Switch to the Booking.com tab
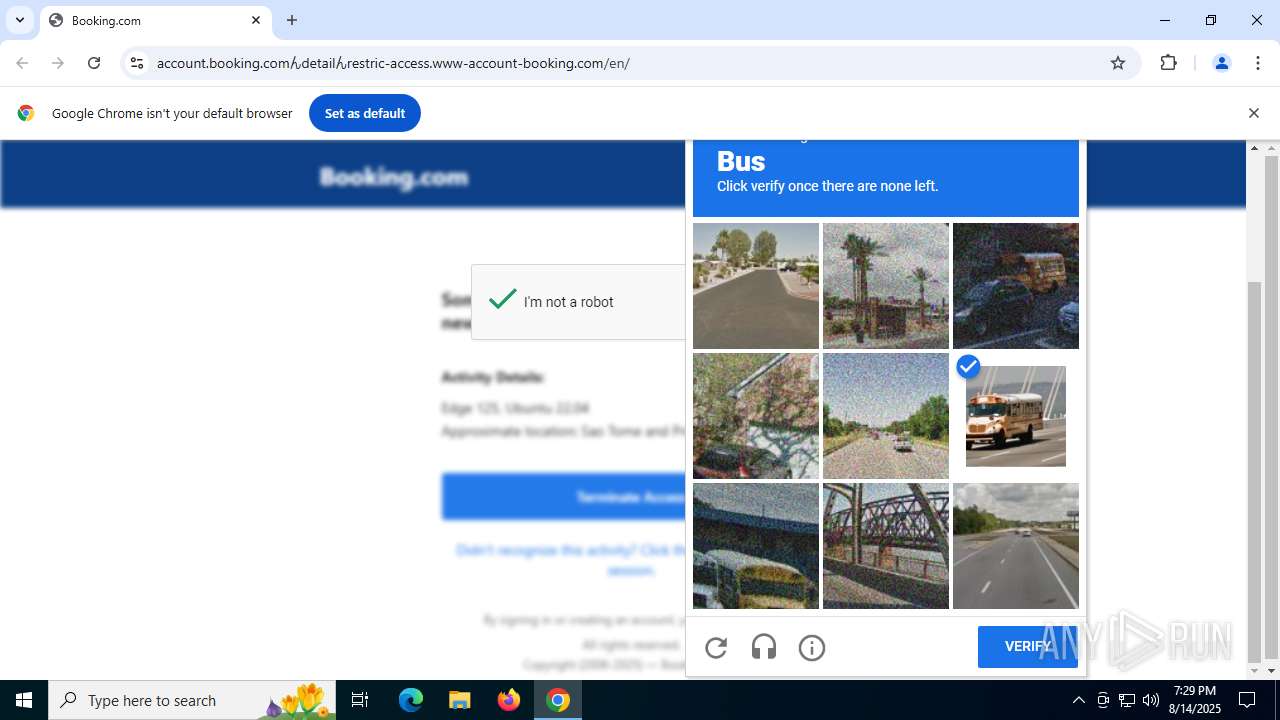Screen dimensions: 1280x720 (155, 20)
